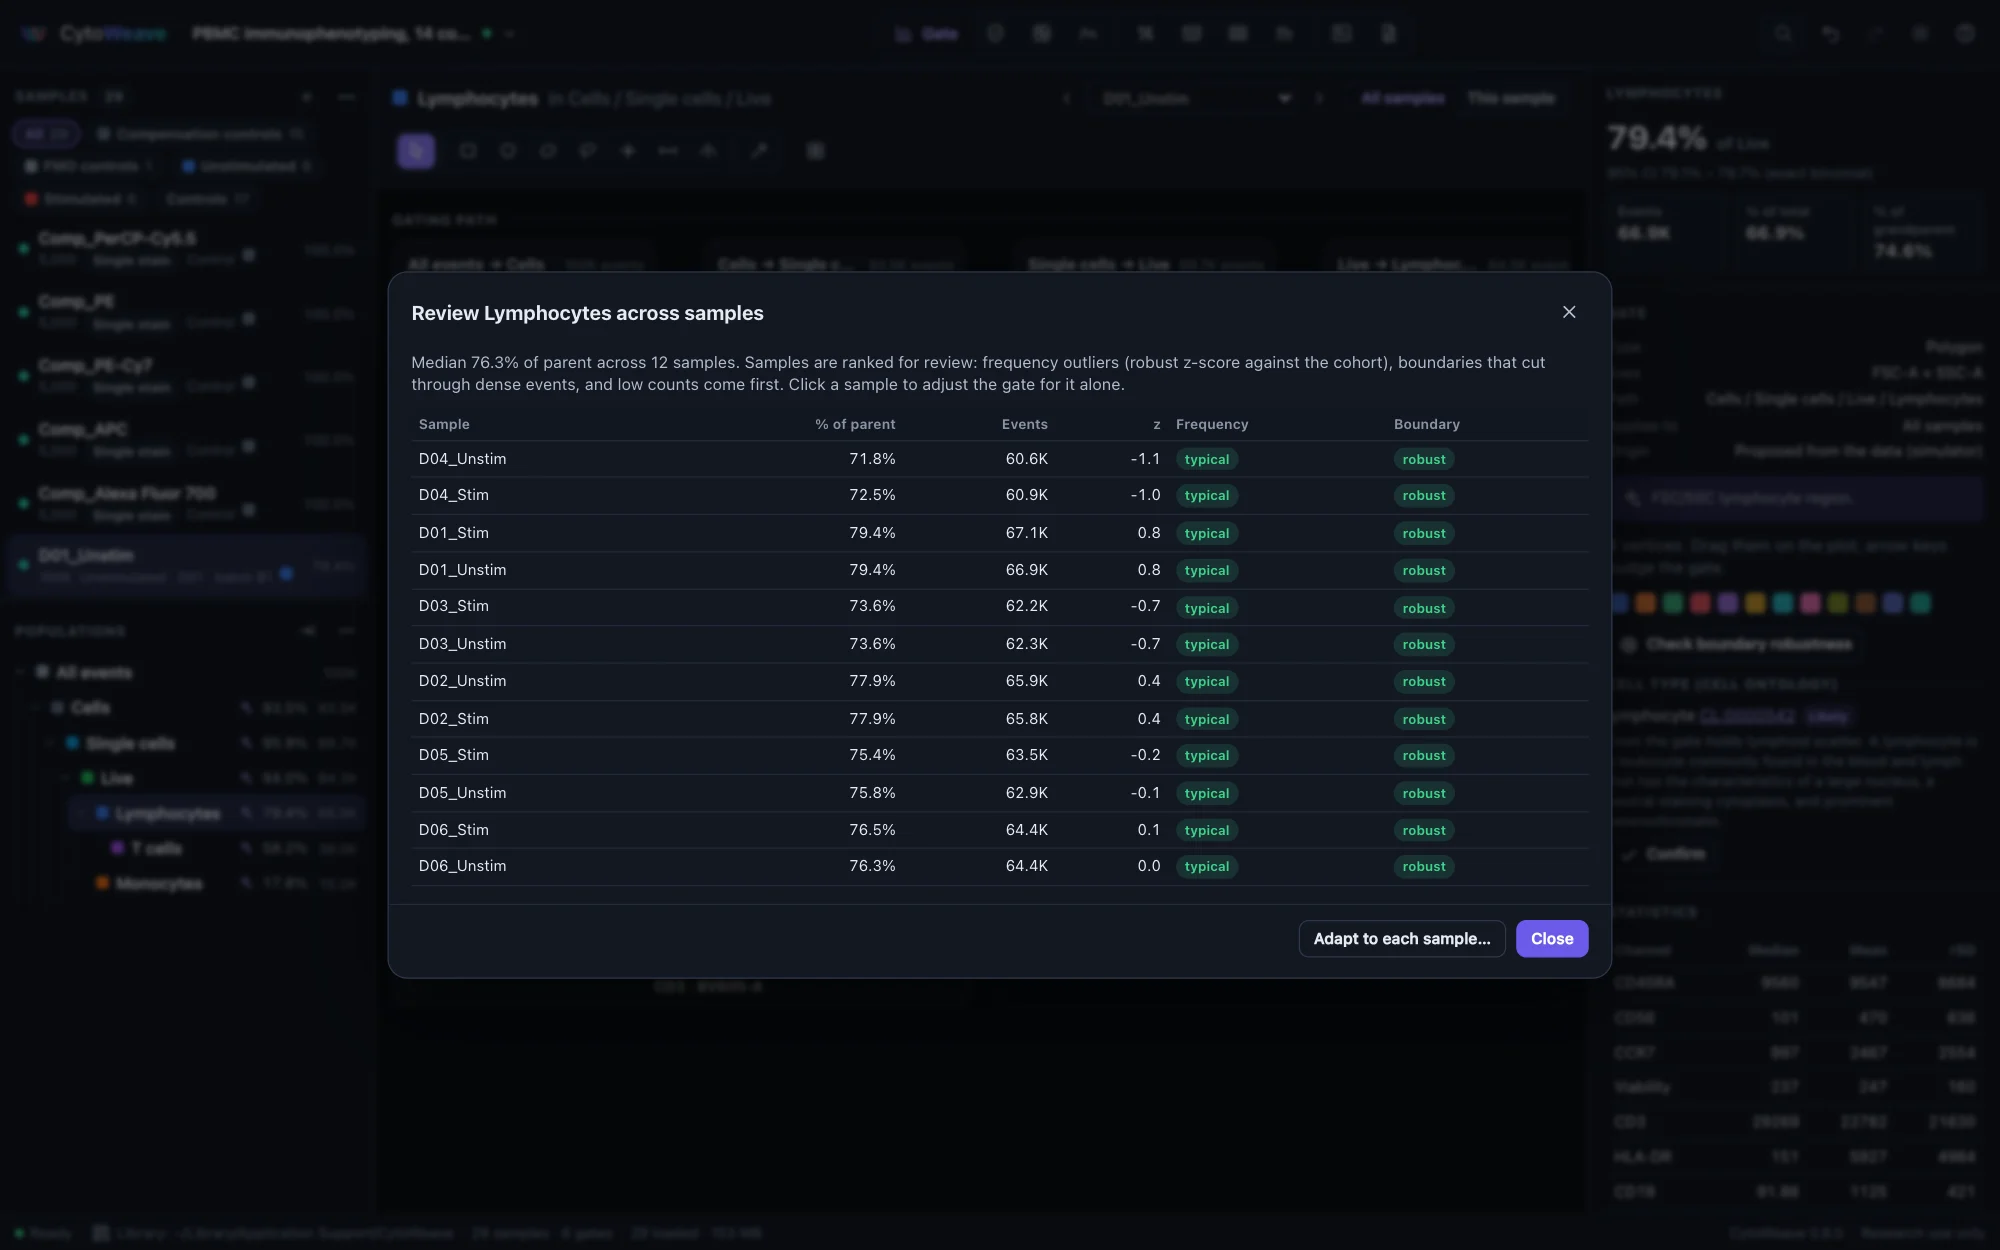Click the -1.1 z-score value
The width and height of the screenshot is (2000, 1250).
click(x=1145, y=459)
